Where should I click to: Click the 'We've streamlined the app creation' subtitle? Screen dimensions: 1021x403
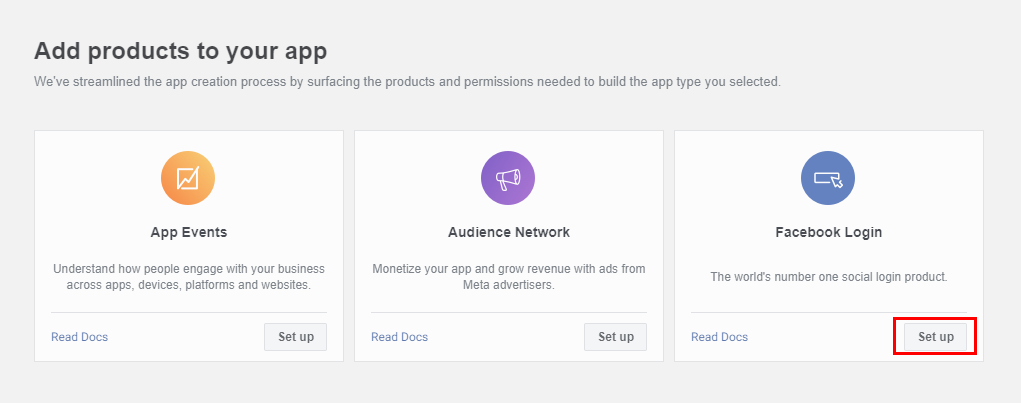tap(407, 83)
